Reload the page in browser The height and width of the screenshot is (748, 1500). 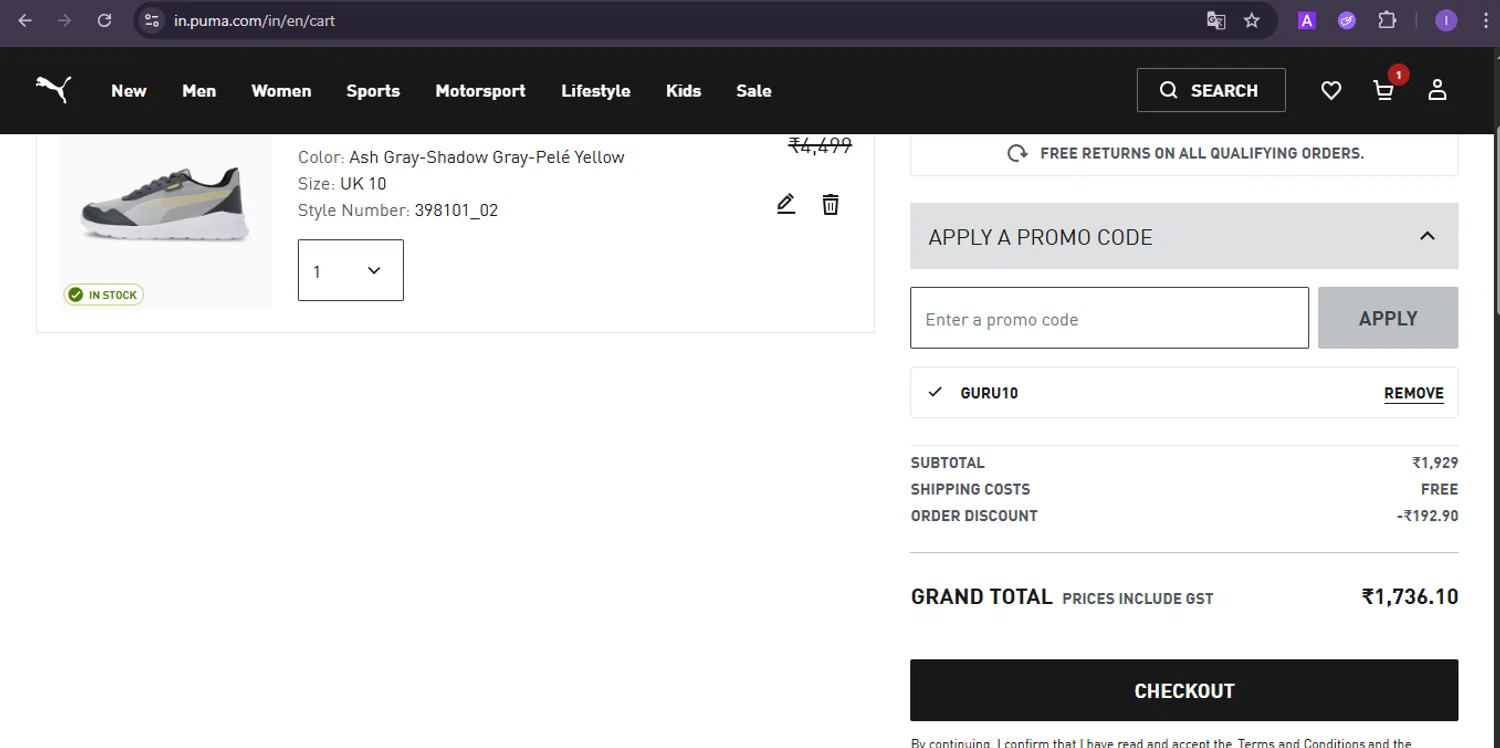[104, 20]
